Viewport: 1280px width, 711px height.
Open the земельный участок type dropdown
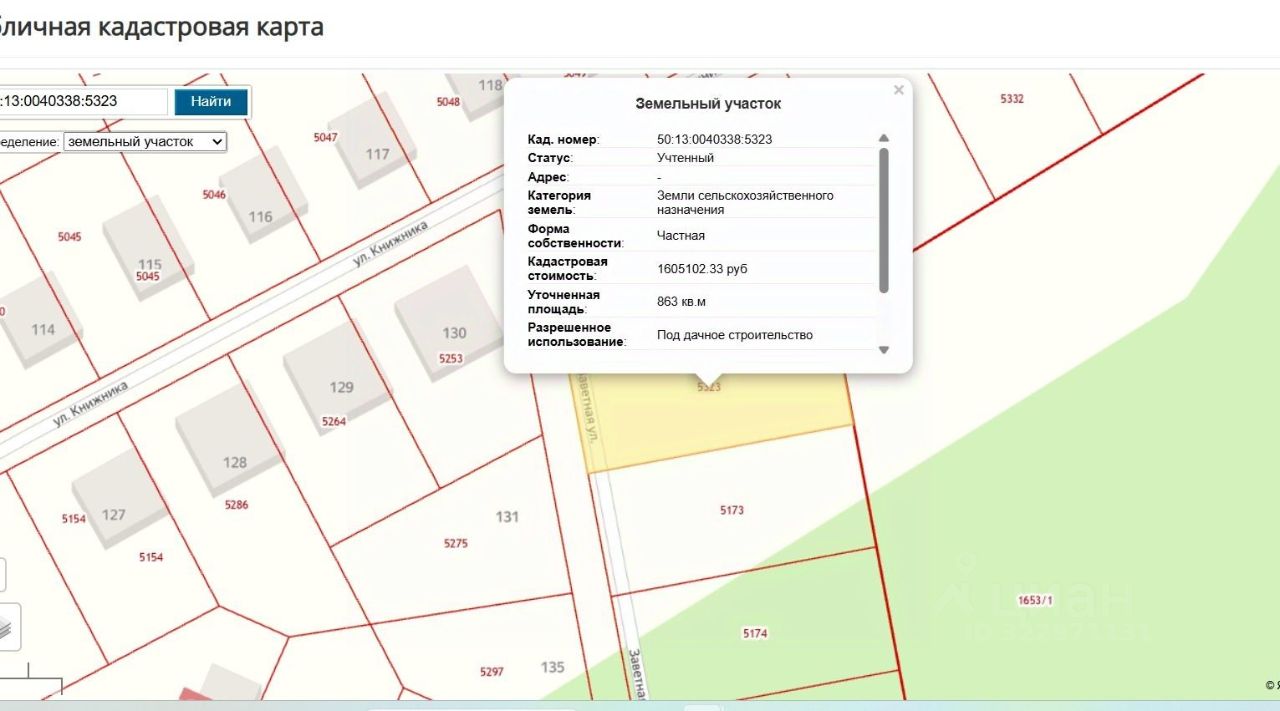(145, 142)
